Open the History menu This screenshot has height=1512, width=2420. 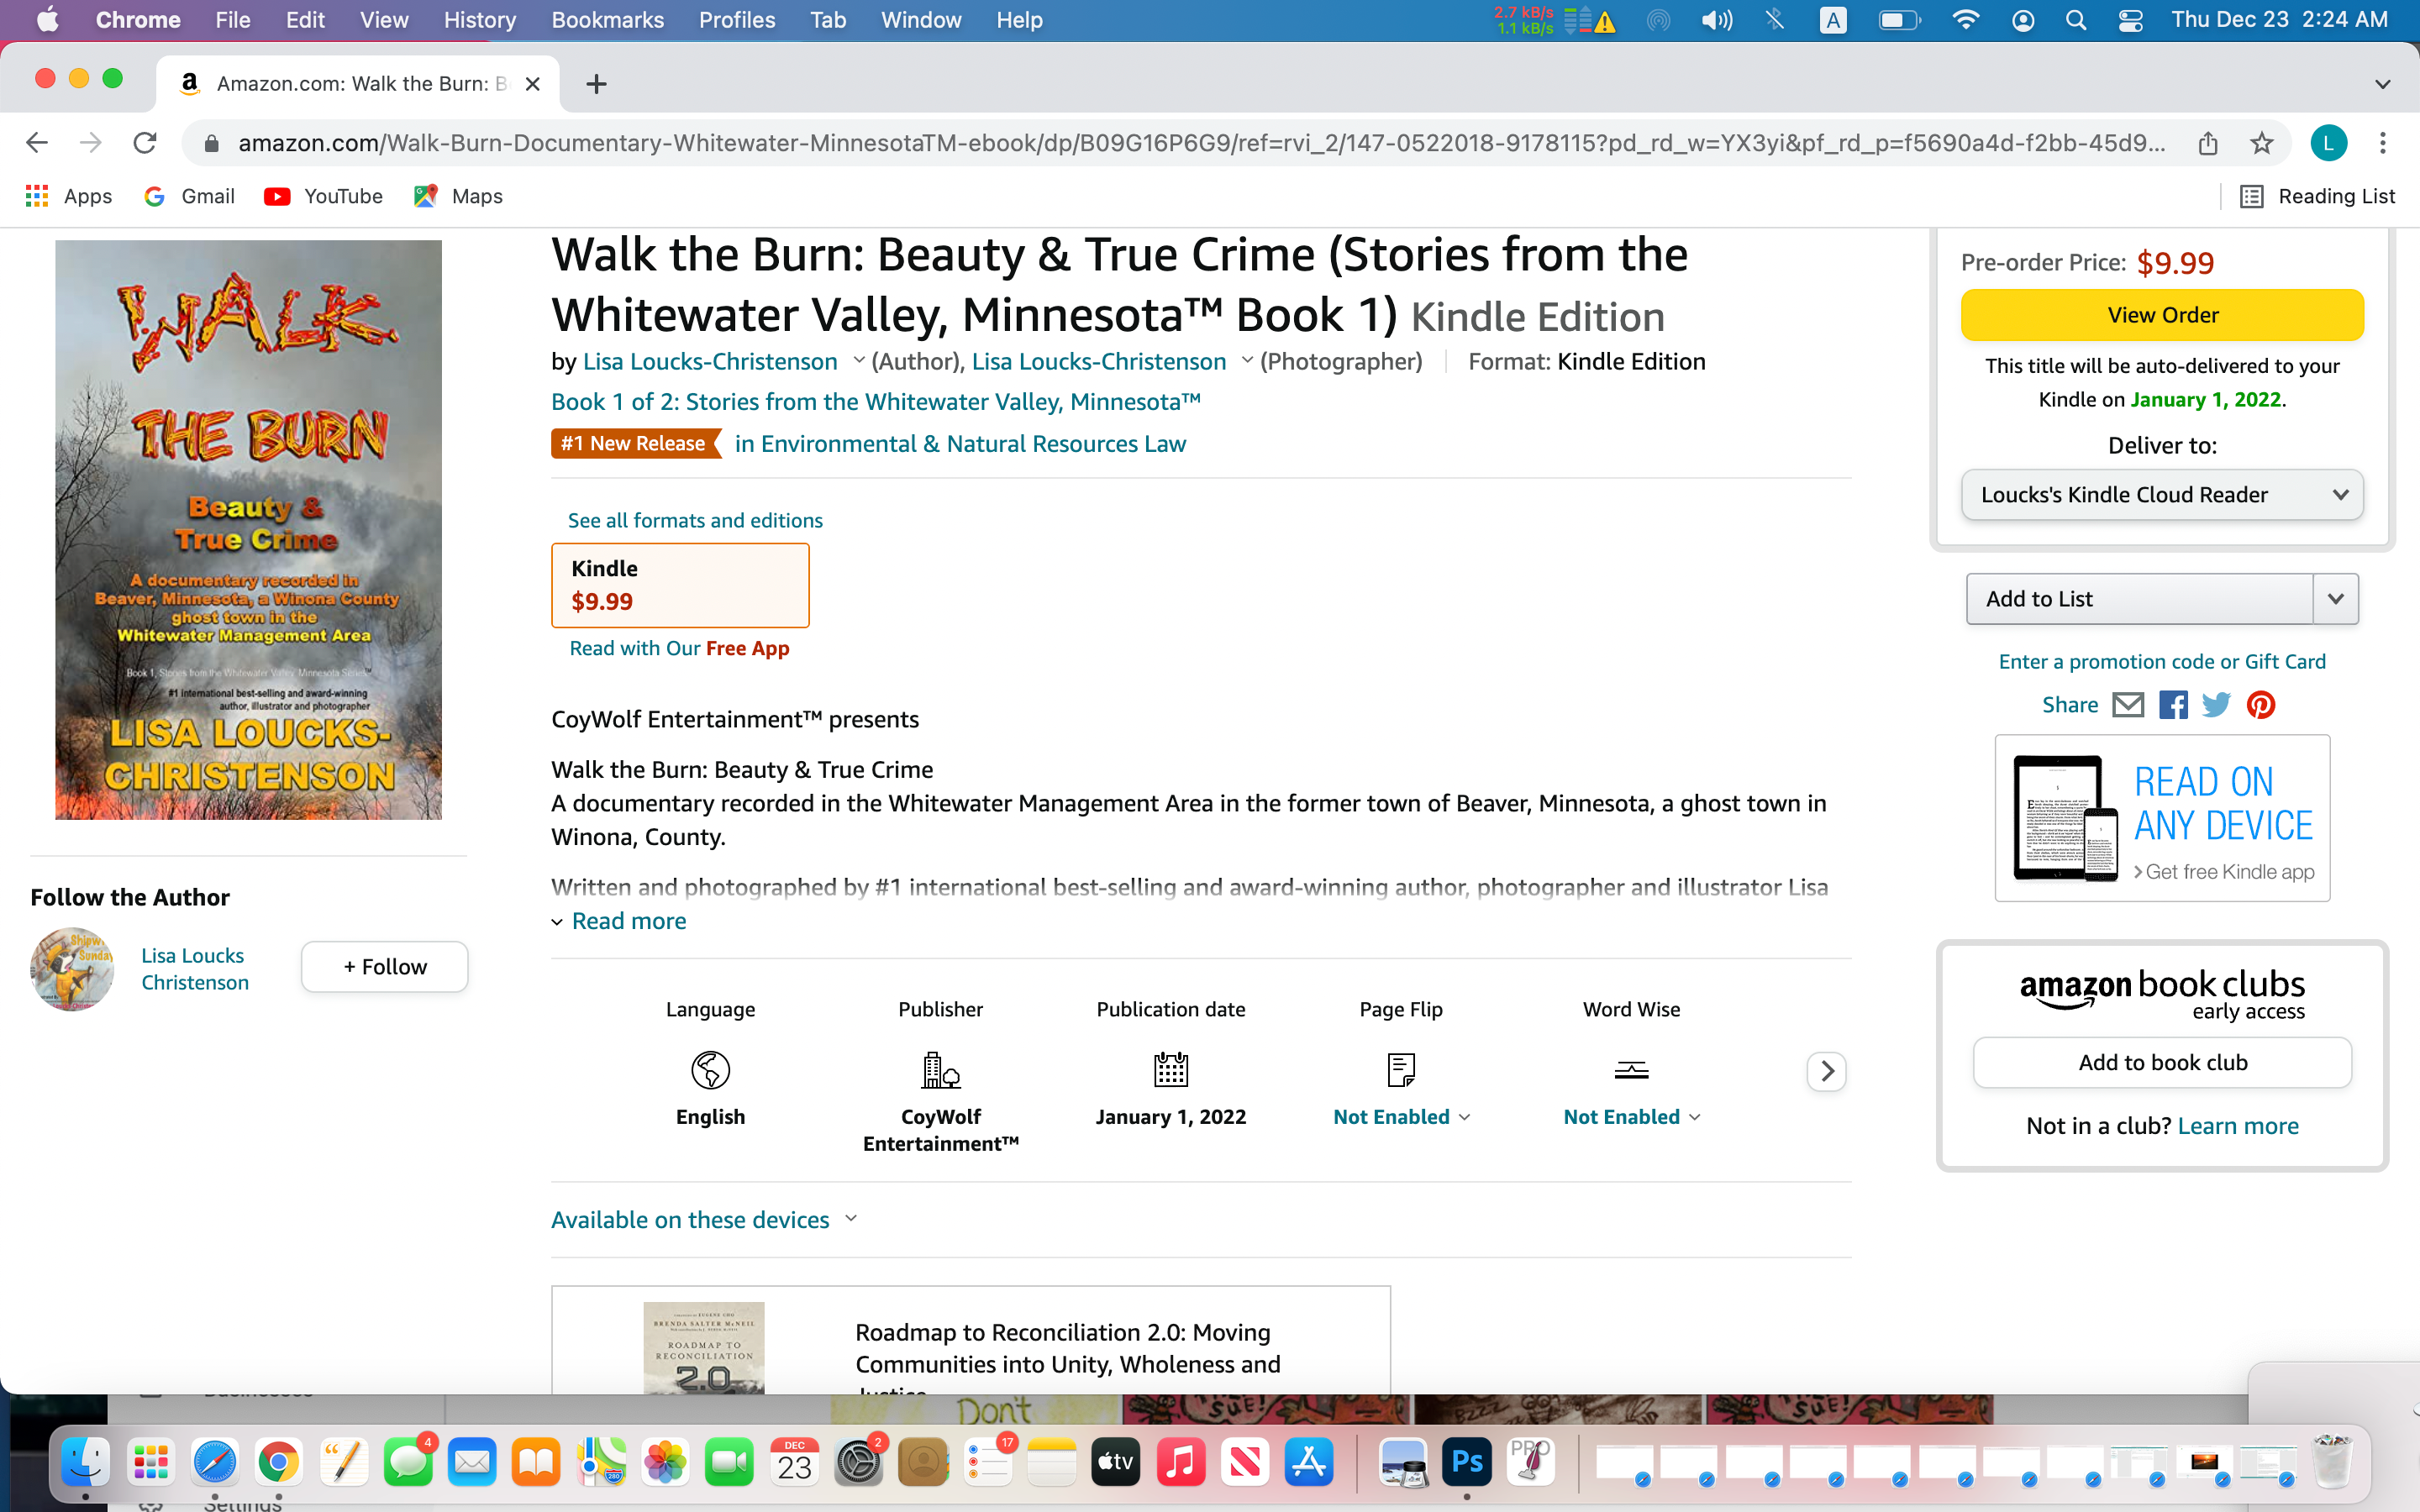(480, 20)
